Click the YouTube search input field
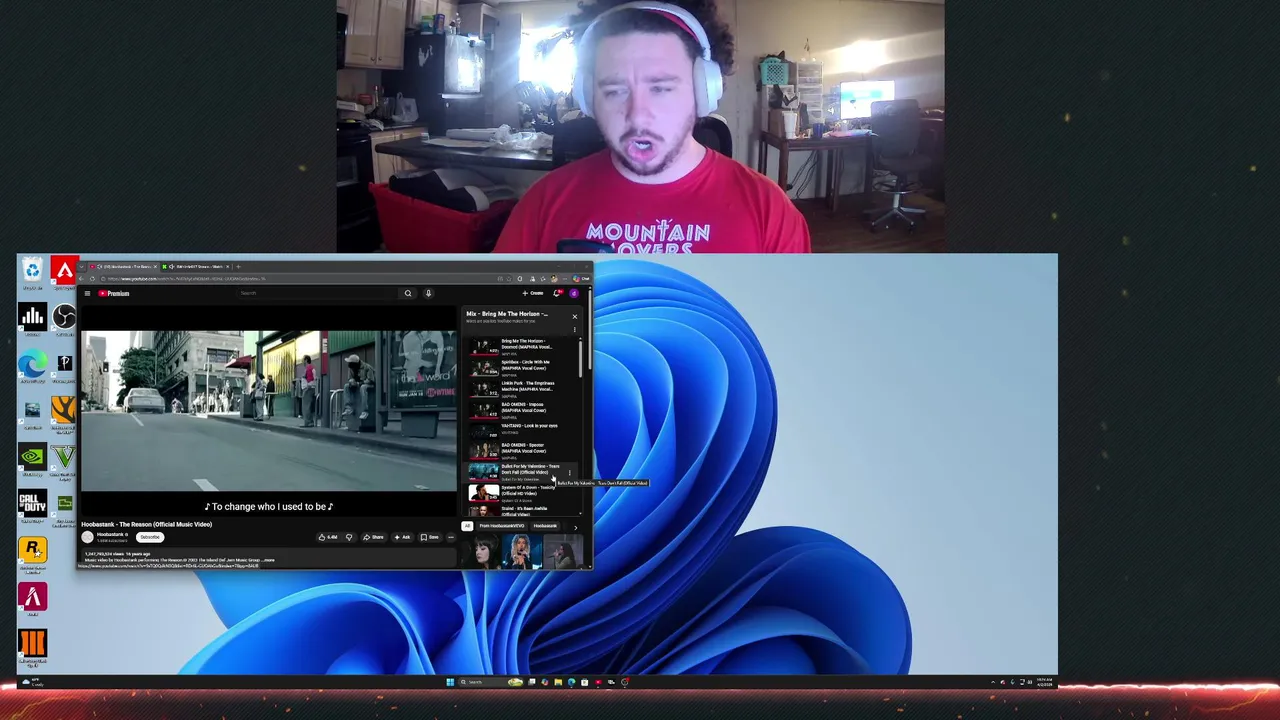 [x=316, y=293]
